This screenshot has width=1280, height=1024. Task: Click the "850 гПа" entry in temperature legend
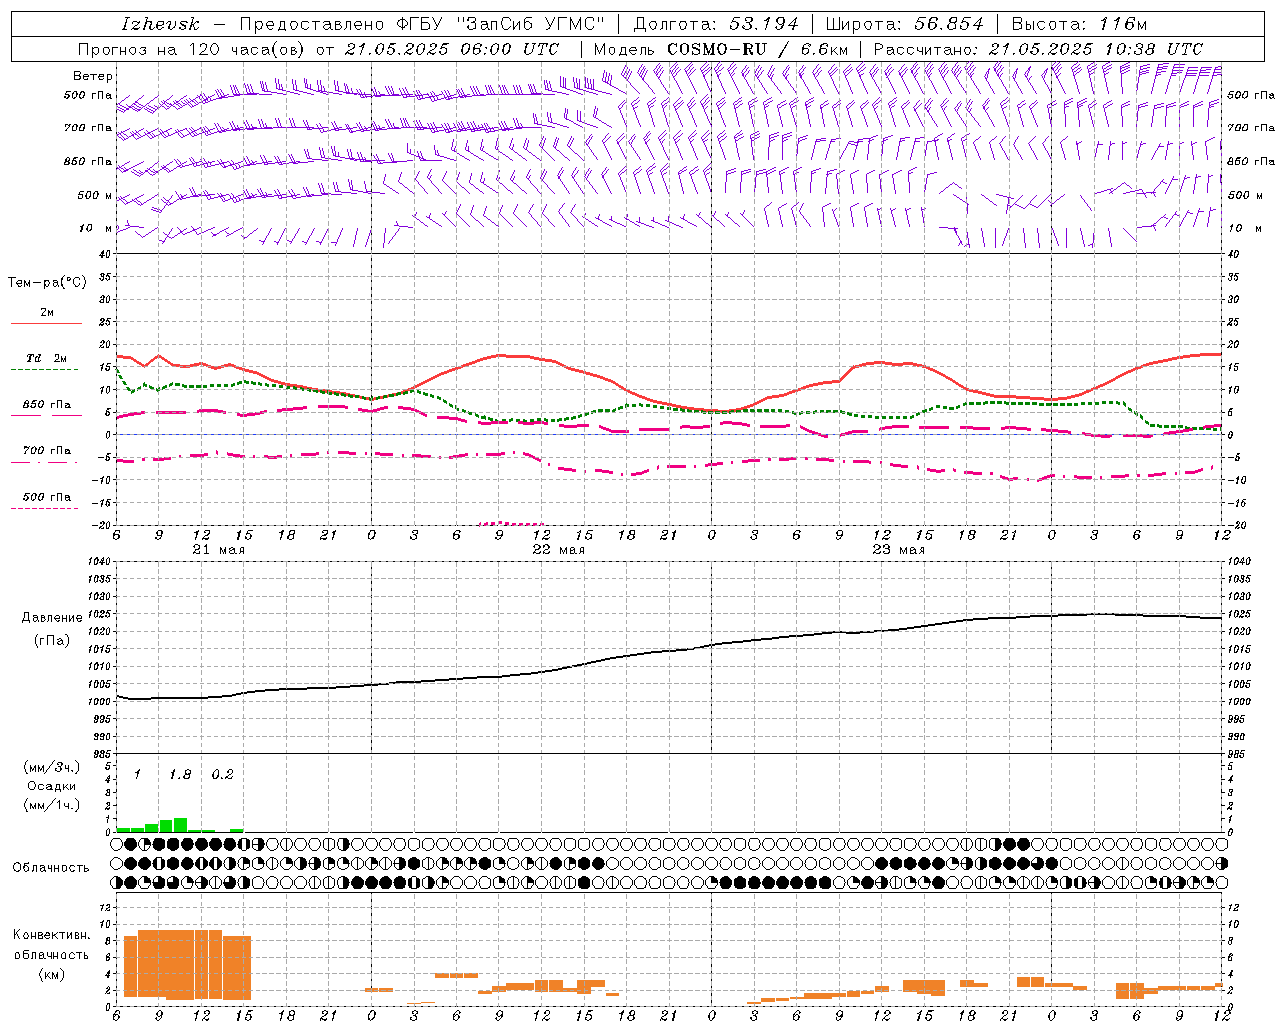[47, 405]
